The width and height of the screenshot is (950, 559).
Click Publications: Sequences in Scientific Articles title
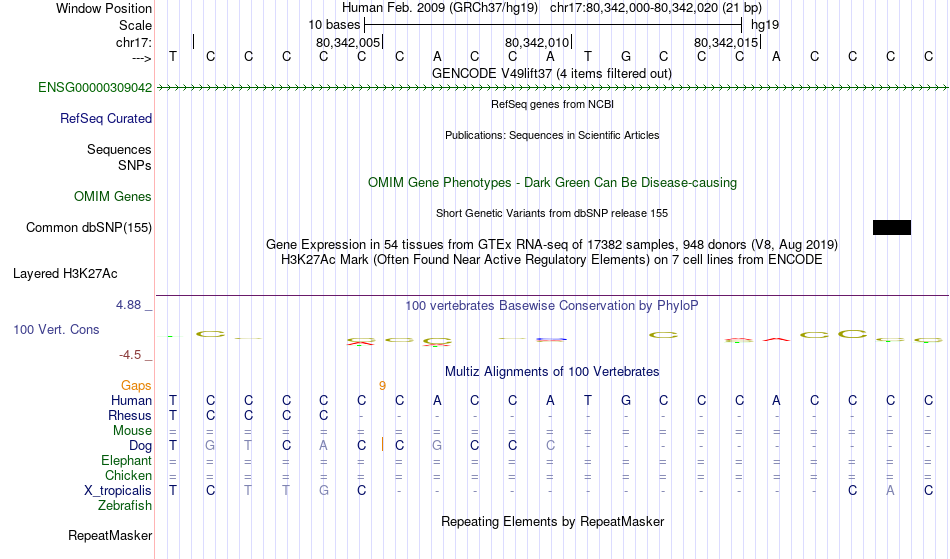(552, 135)
